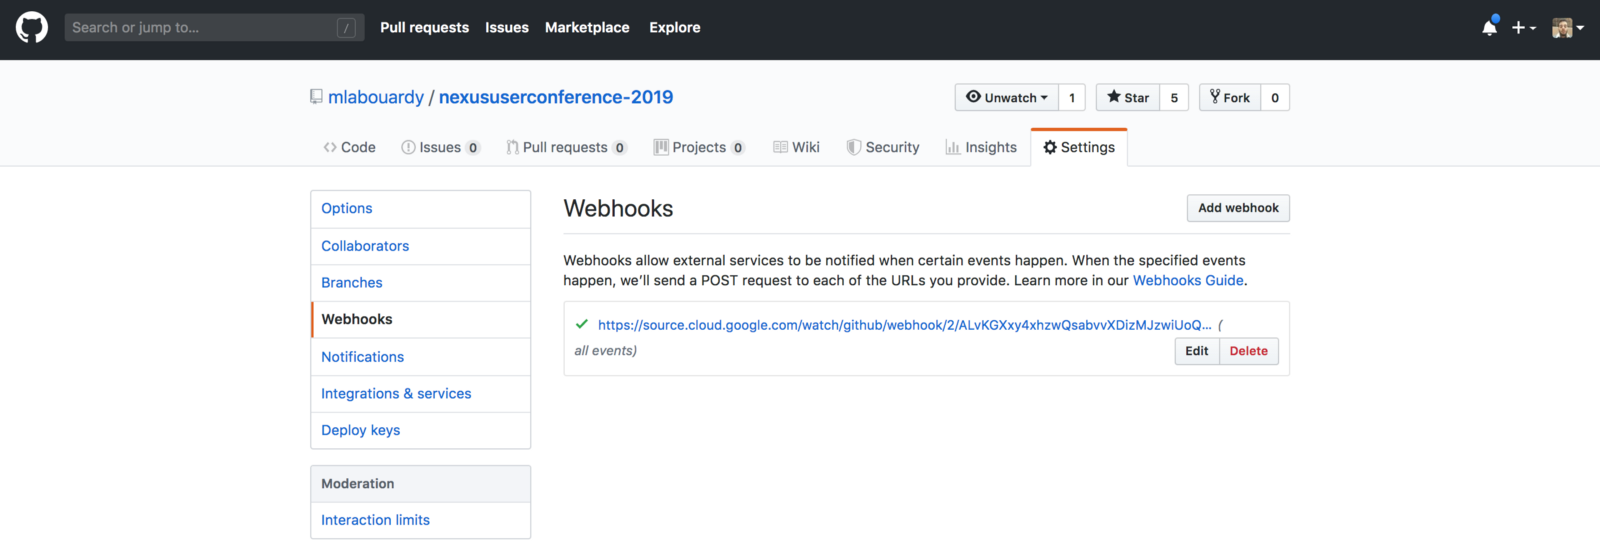Select Webhooks in settings sidebar

420,320
